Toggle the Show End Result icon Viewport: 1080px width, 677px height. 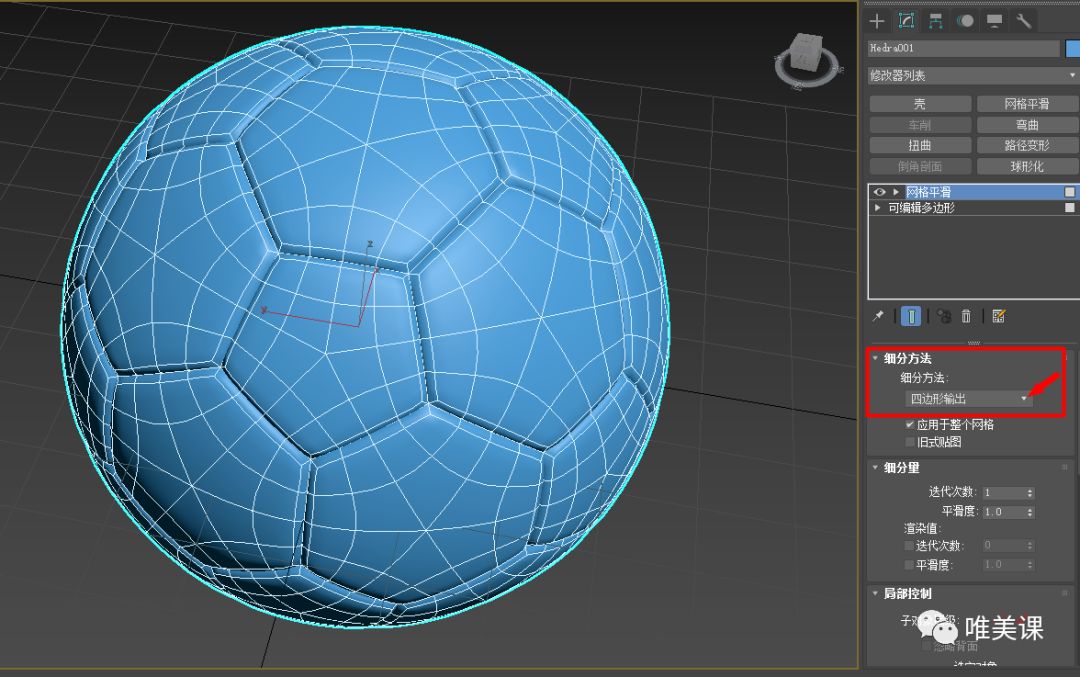tap(911, 316)
